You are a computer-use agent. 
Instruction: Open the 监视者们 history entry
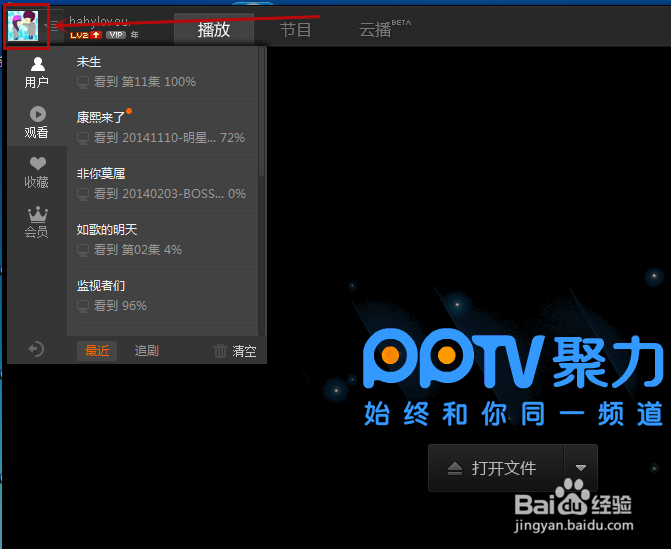pyautogui.click(x=166, y=298)
